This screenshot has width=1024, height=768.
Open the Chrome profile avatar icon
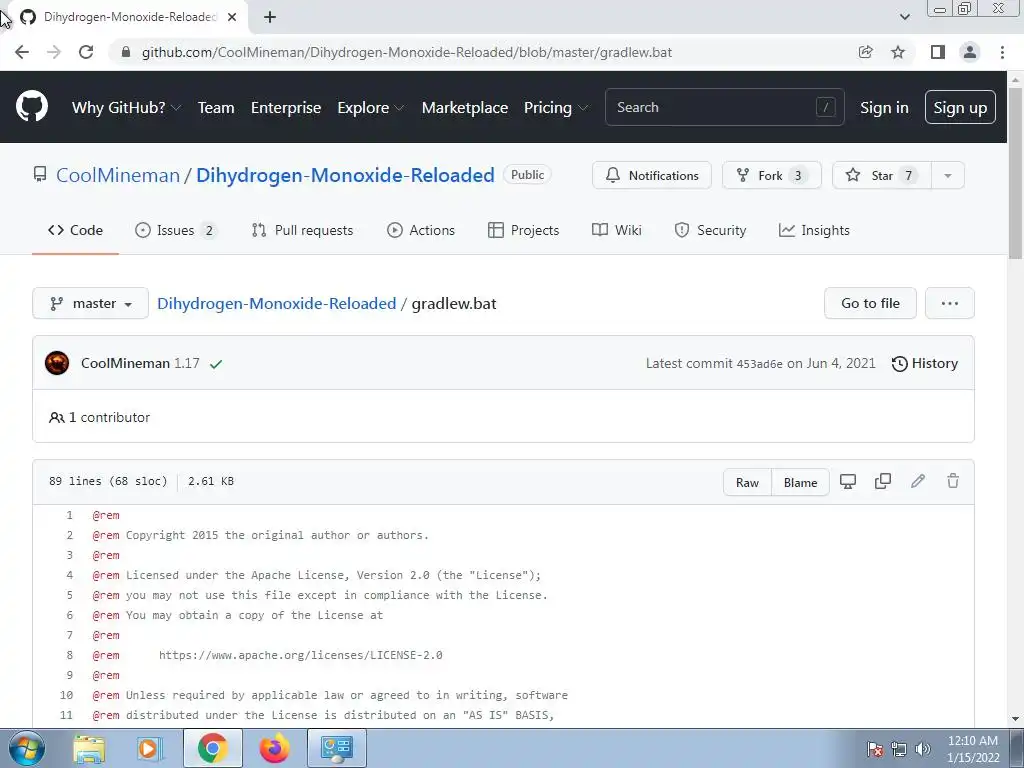(x=970, y=52)
